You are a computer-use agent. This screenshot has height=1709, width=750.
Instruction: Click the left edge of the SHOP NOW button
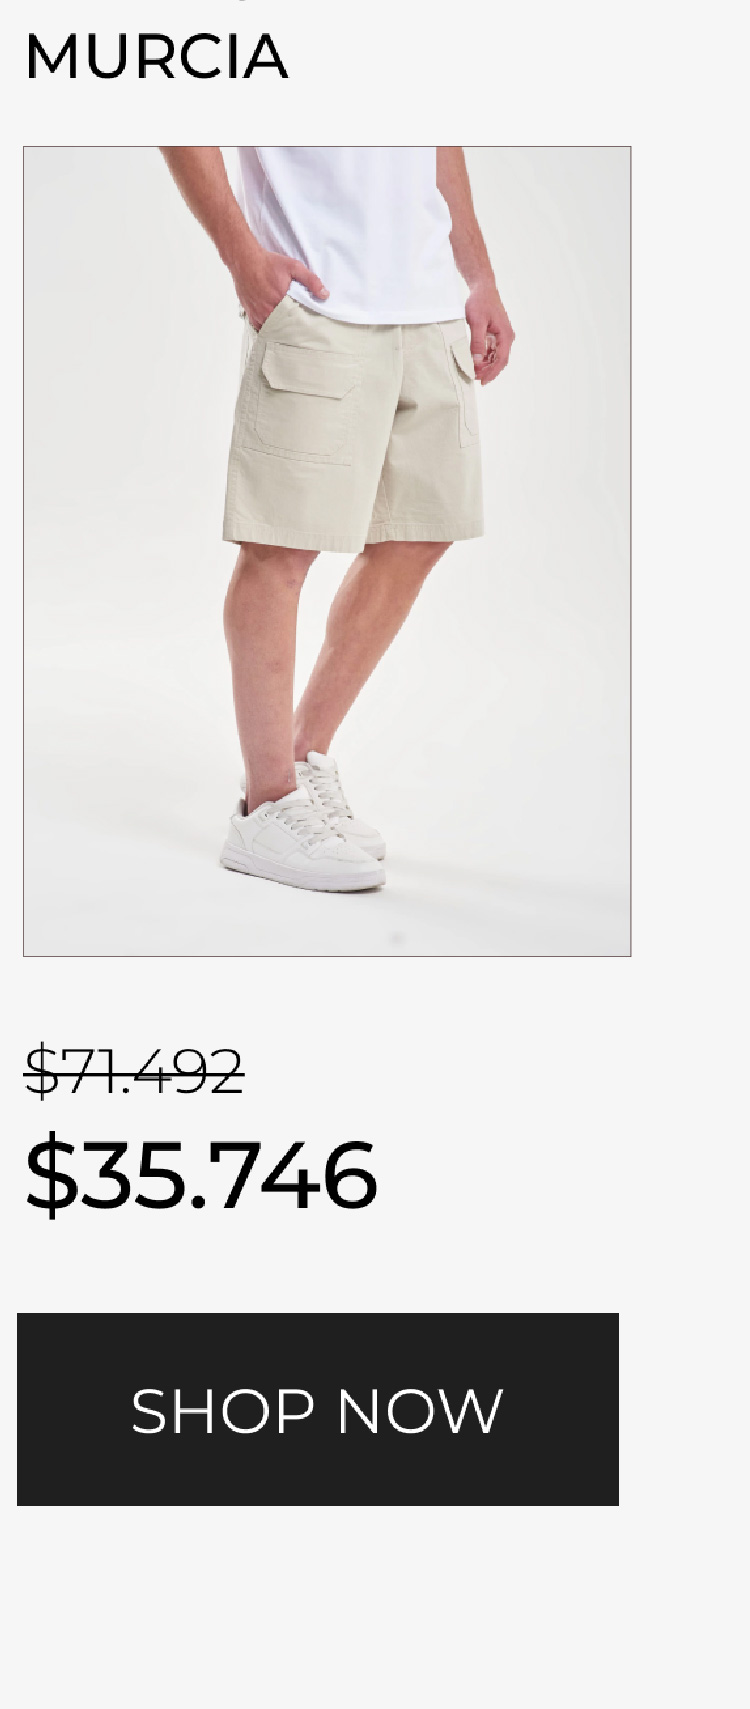coord(30,1409)
